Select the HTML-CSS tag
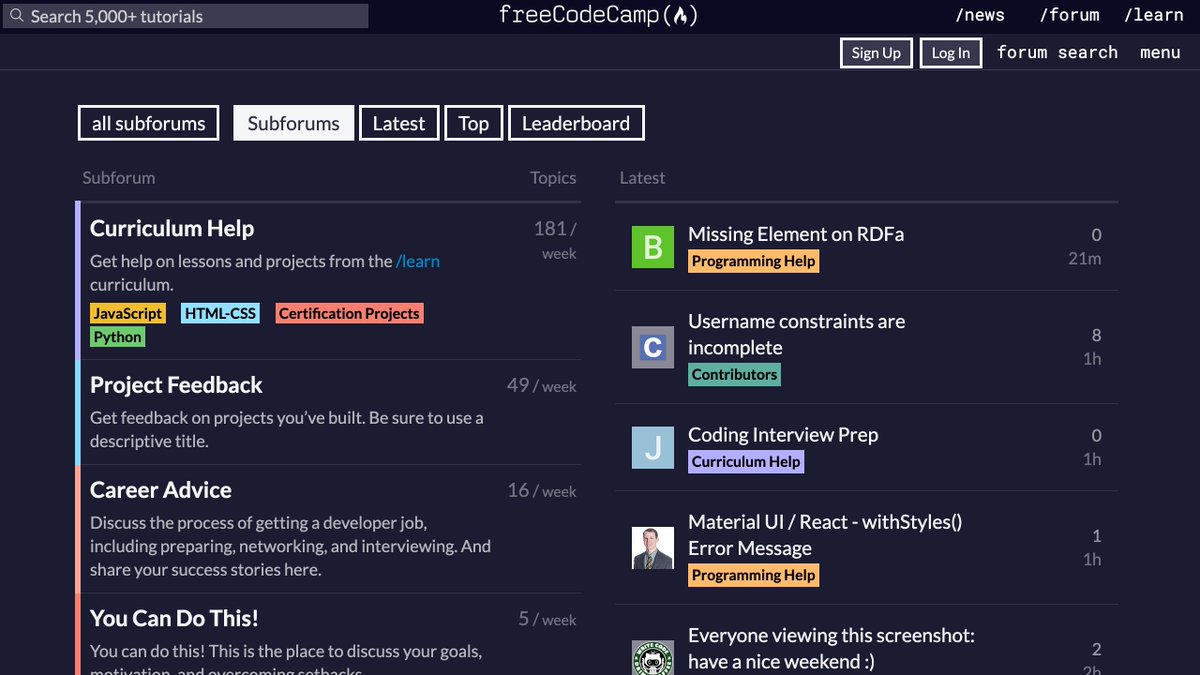This screenshot has width=1200, height=675. (x=220, y=313)
